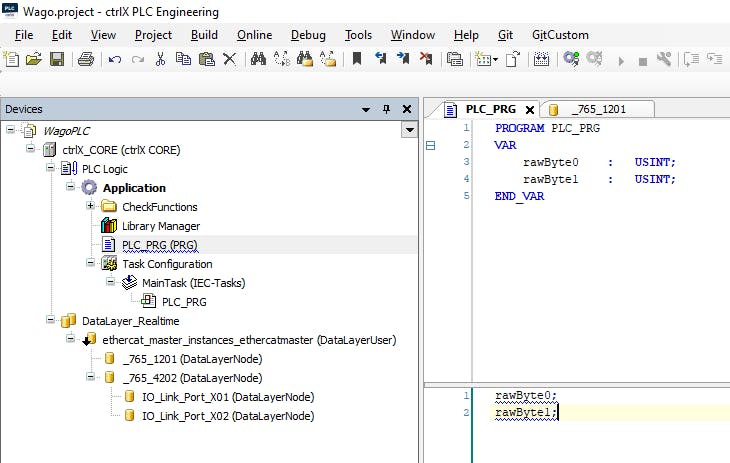Collapse the Application node

pos(70,186)
